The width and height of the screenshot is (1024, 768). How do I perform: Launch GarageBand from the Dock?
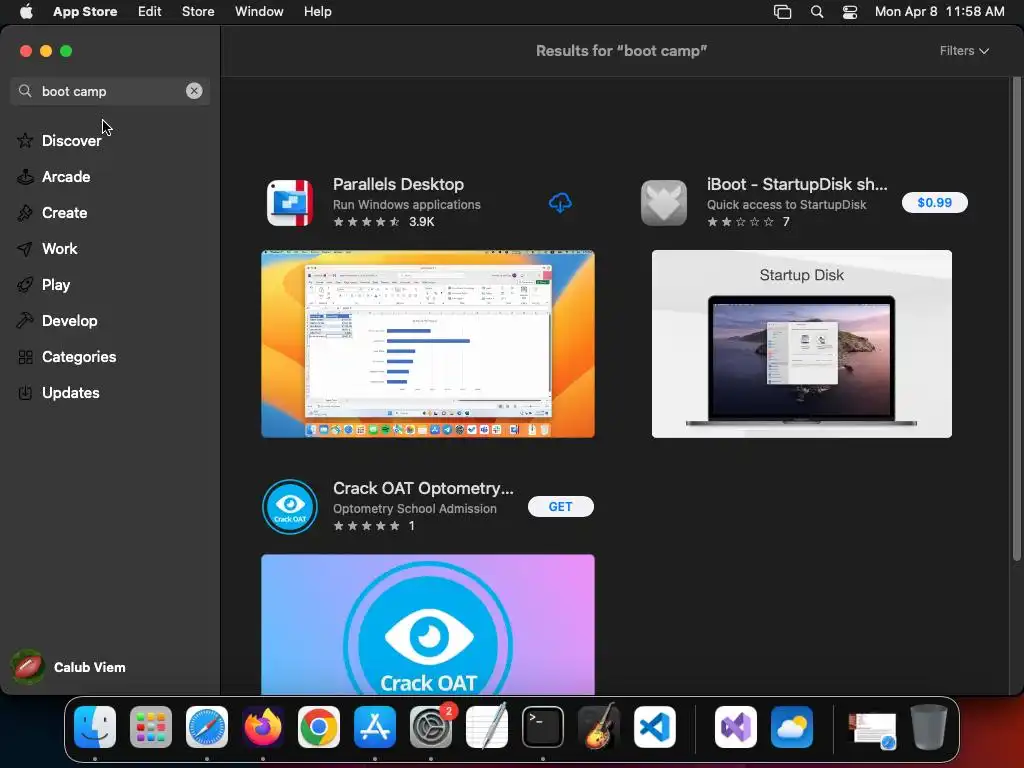[599, 726]
